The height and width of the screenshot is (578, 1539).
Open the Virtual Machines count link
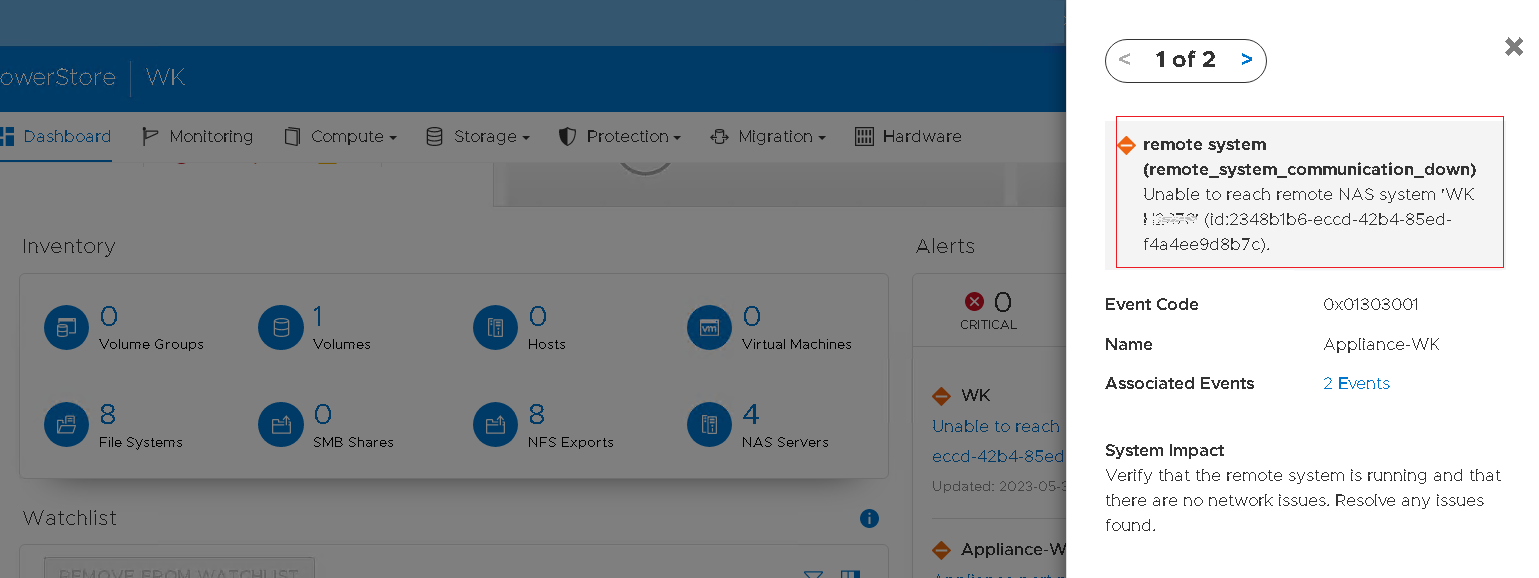point(751,317)
